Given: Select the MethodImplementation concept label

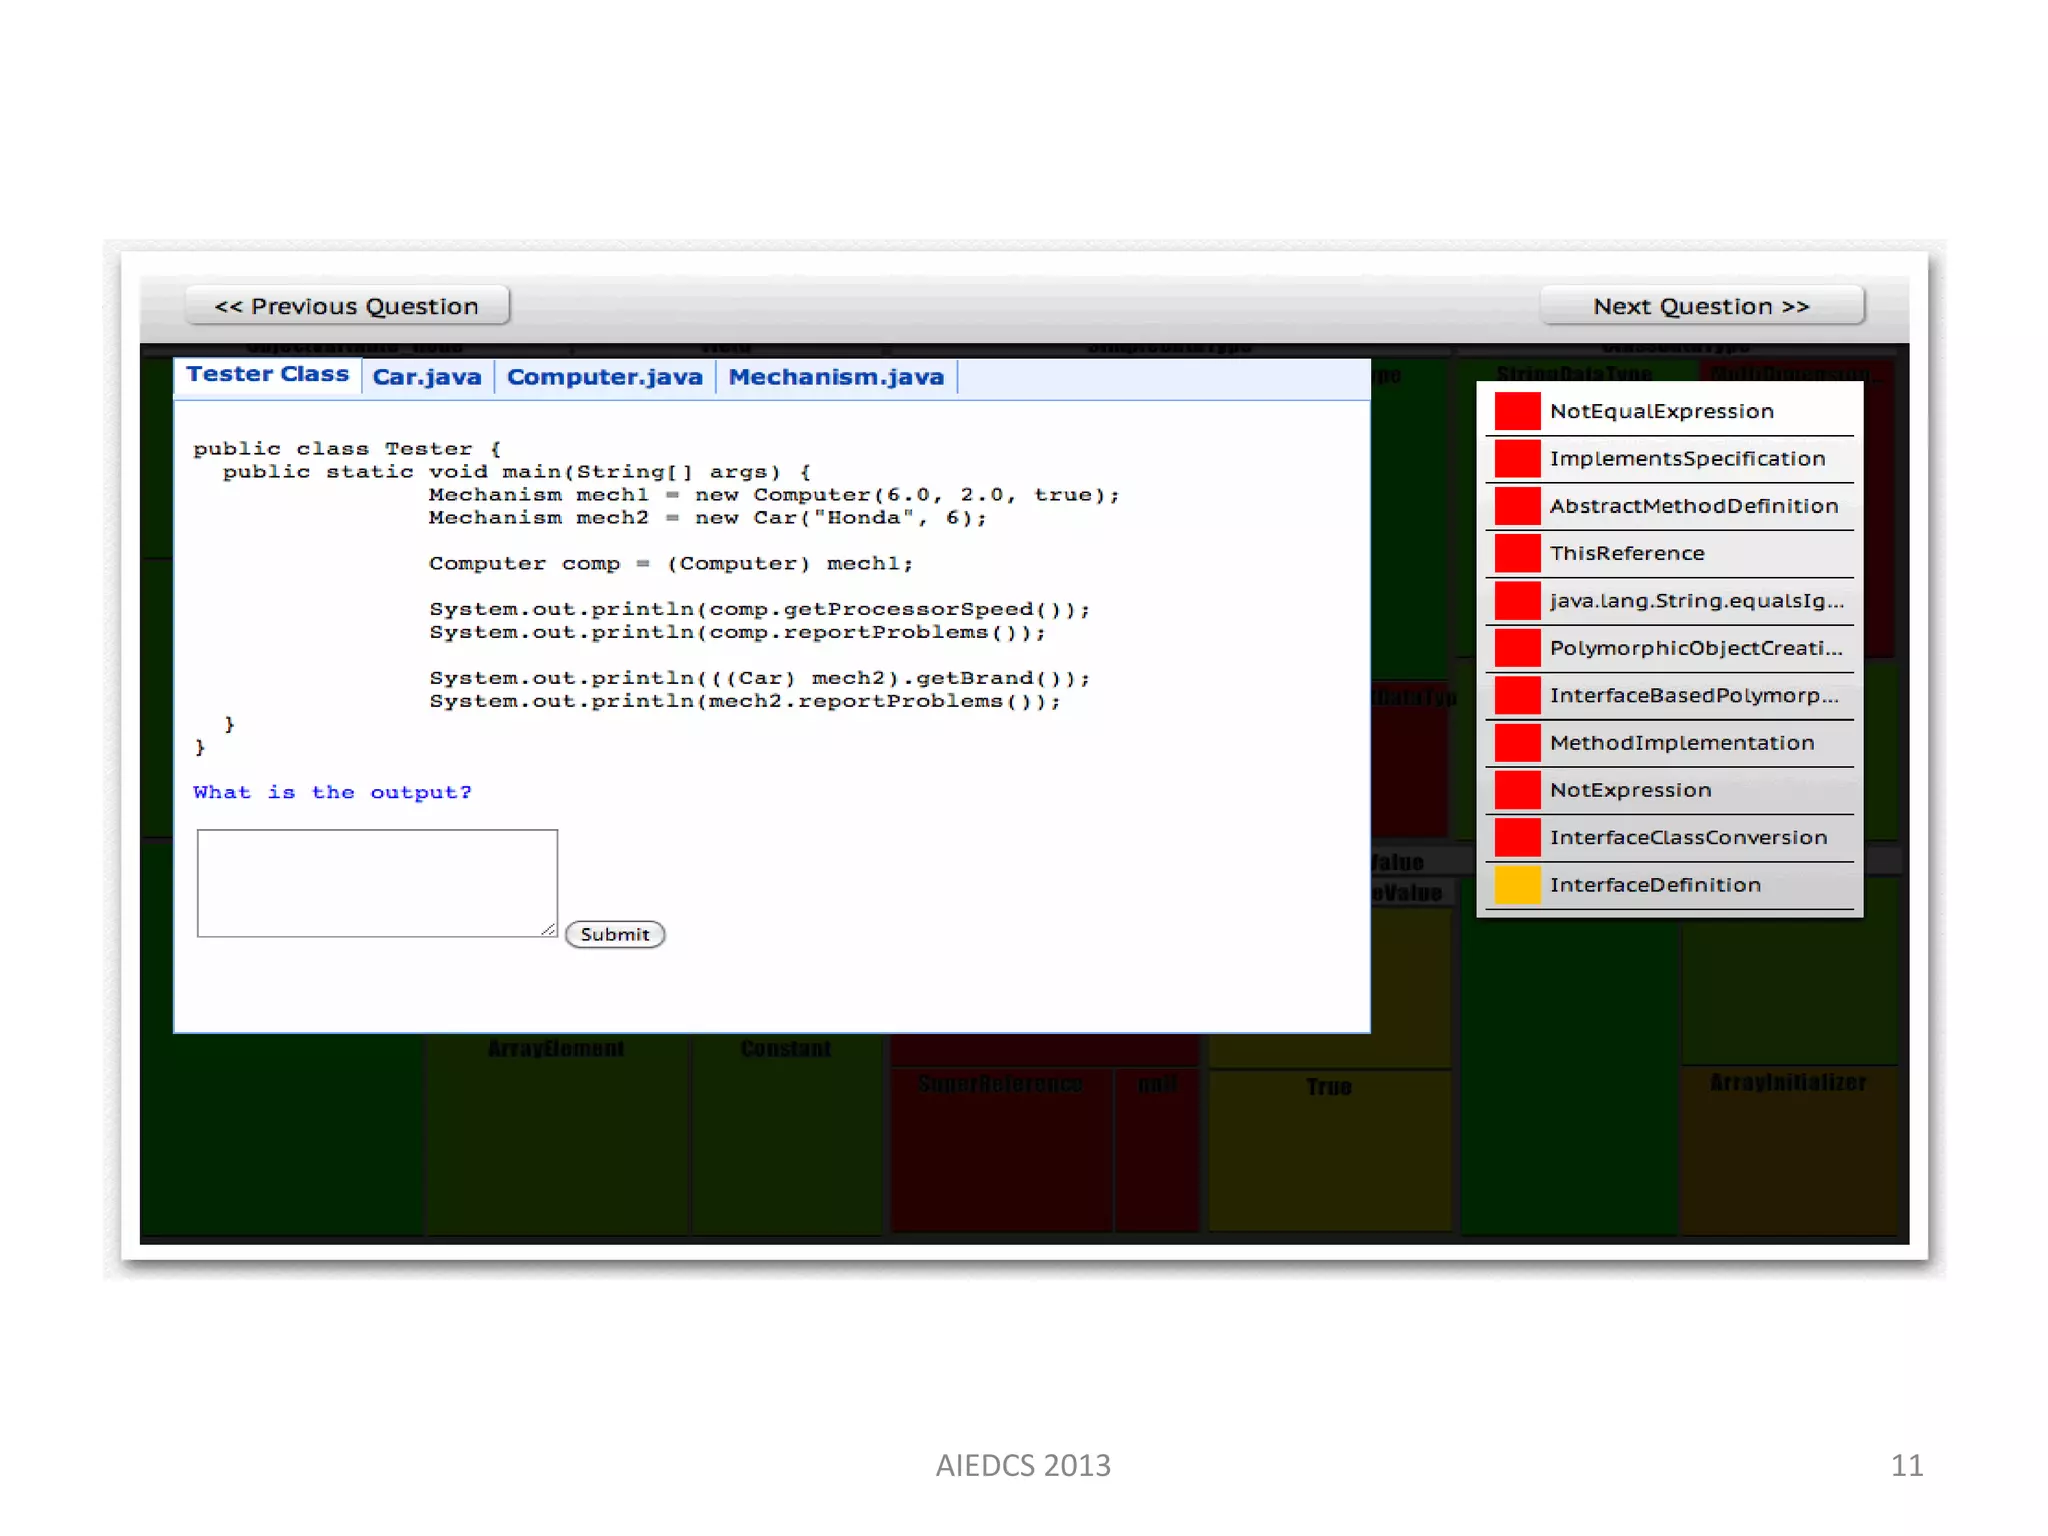Looking at the screenshot, I should click(x=1682, y=742).
